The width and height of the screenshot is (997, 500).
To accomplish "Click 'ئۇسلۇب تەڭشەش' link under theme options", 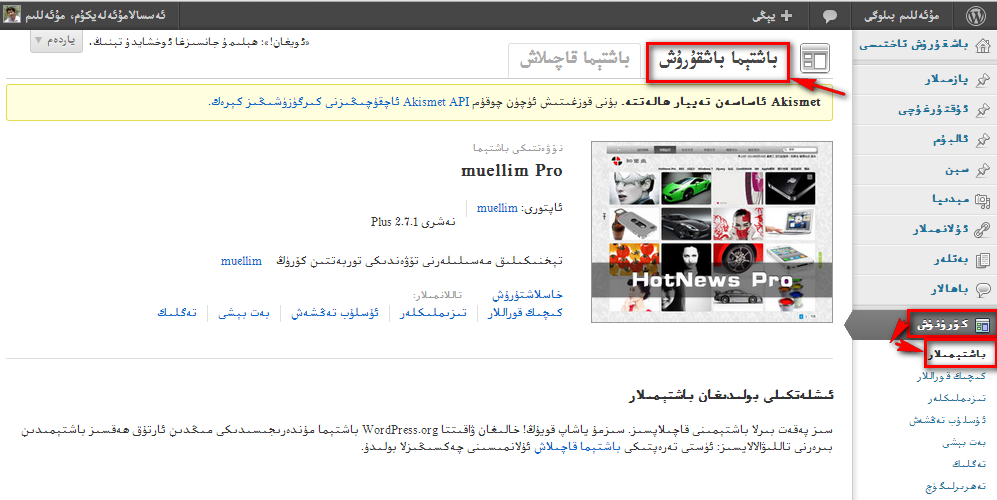I will (335, 313).
